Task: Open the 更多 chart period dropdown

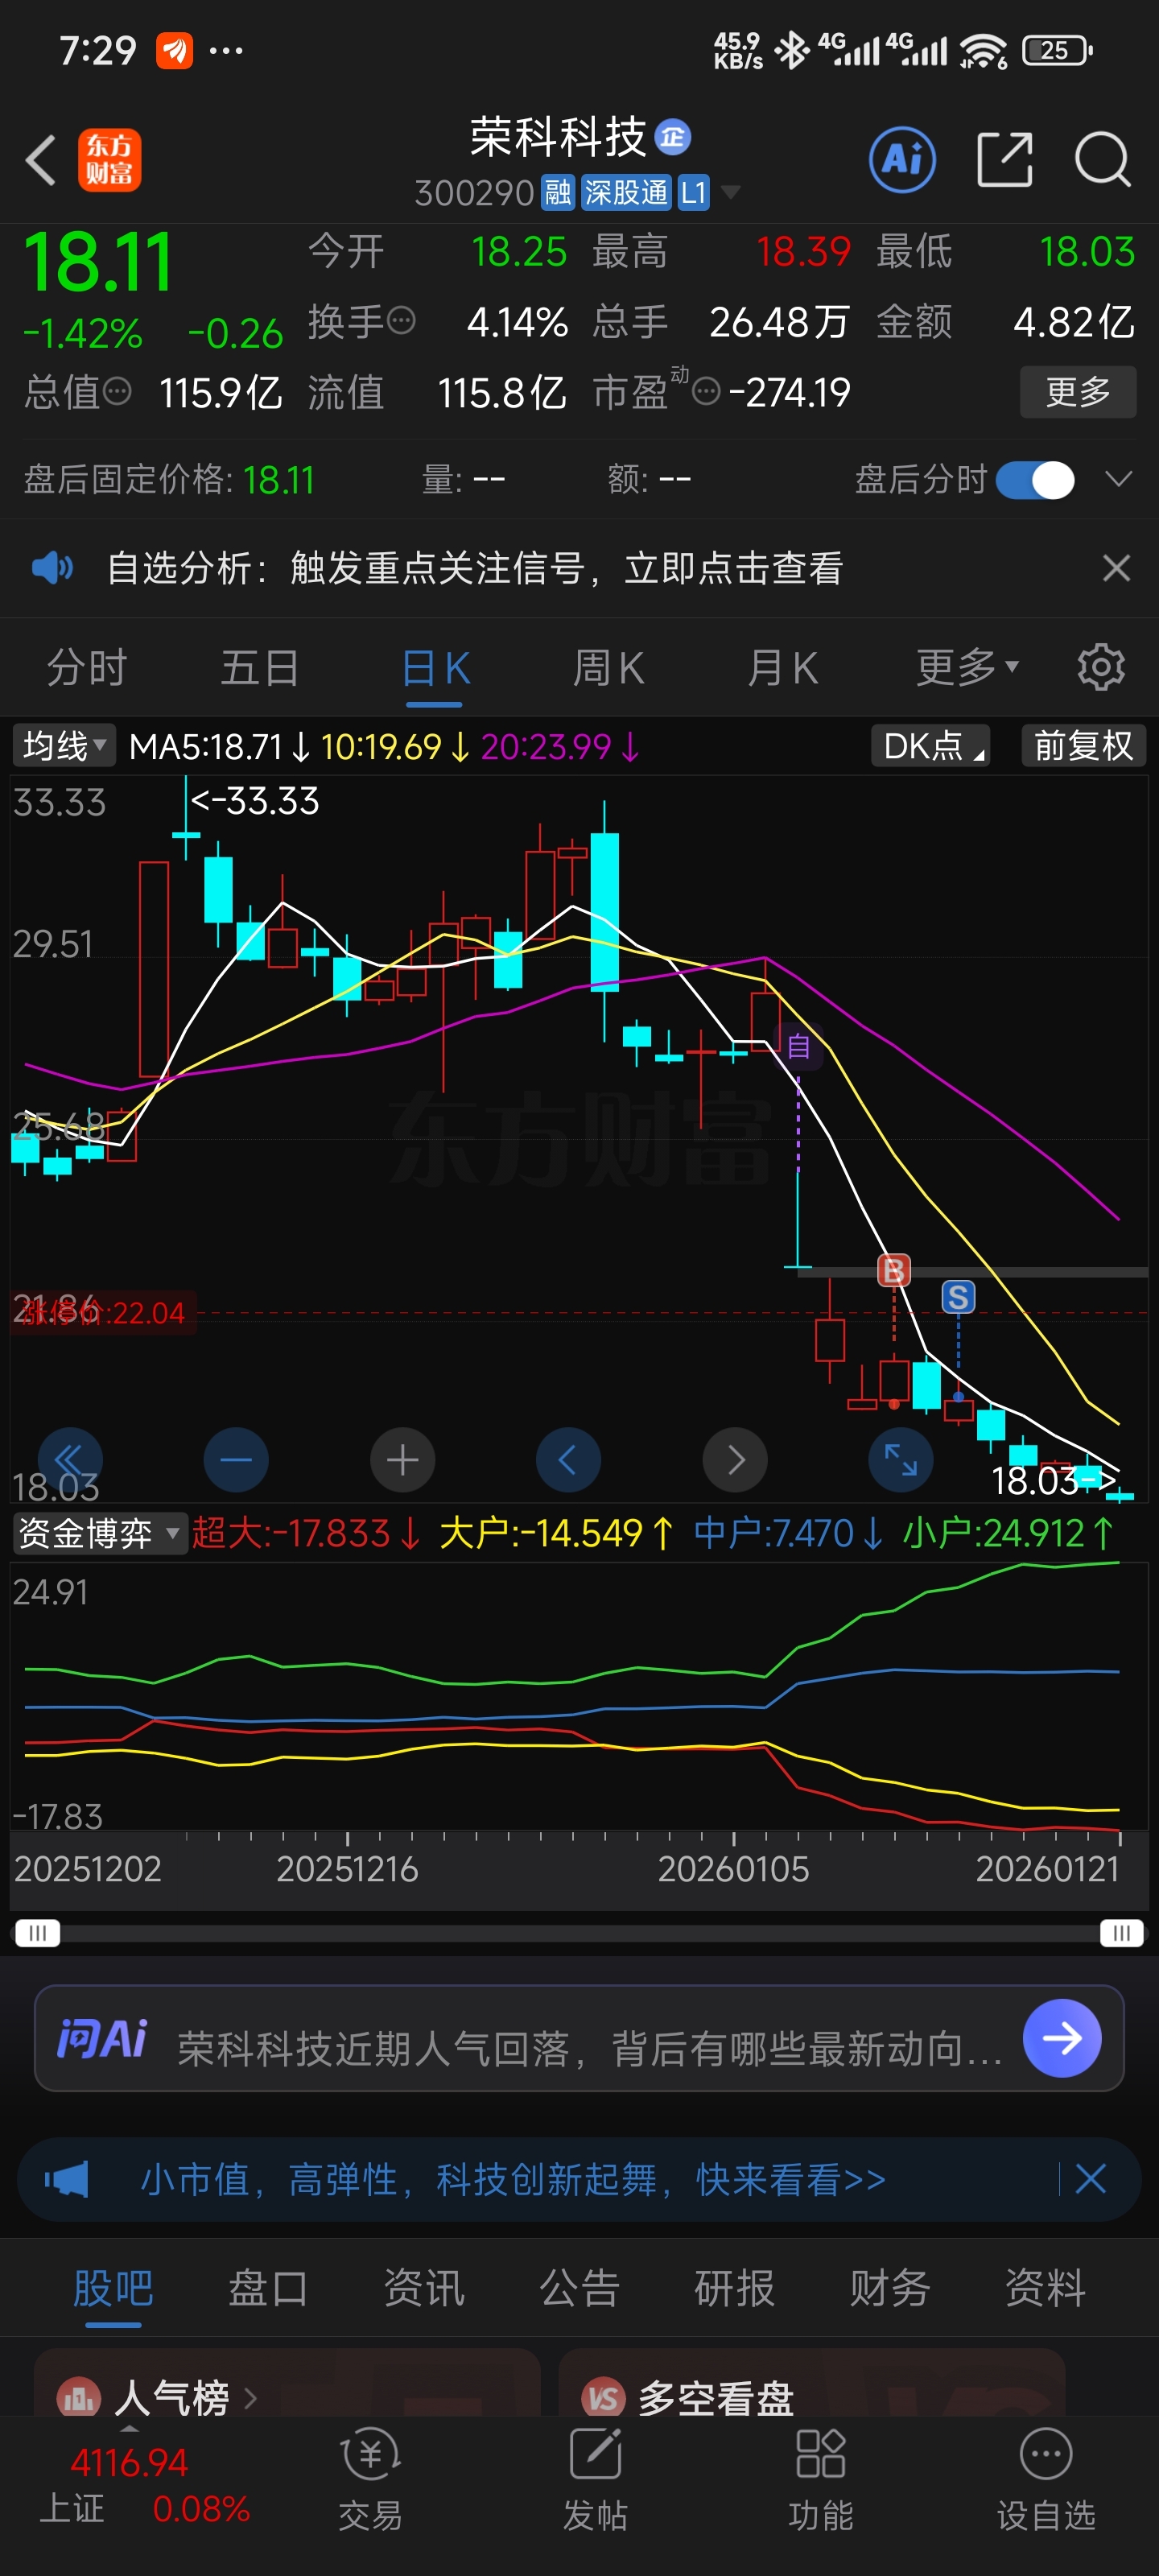Action: [x=967, y=667]
